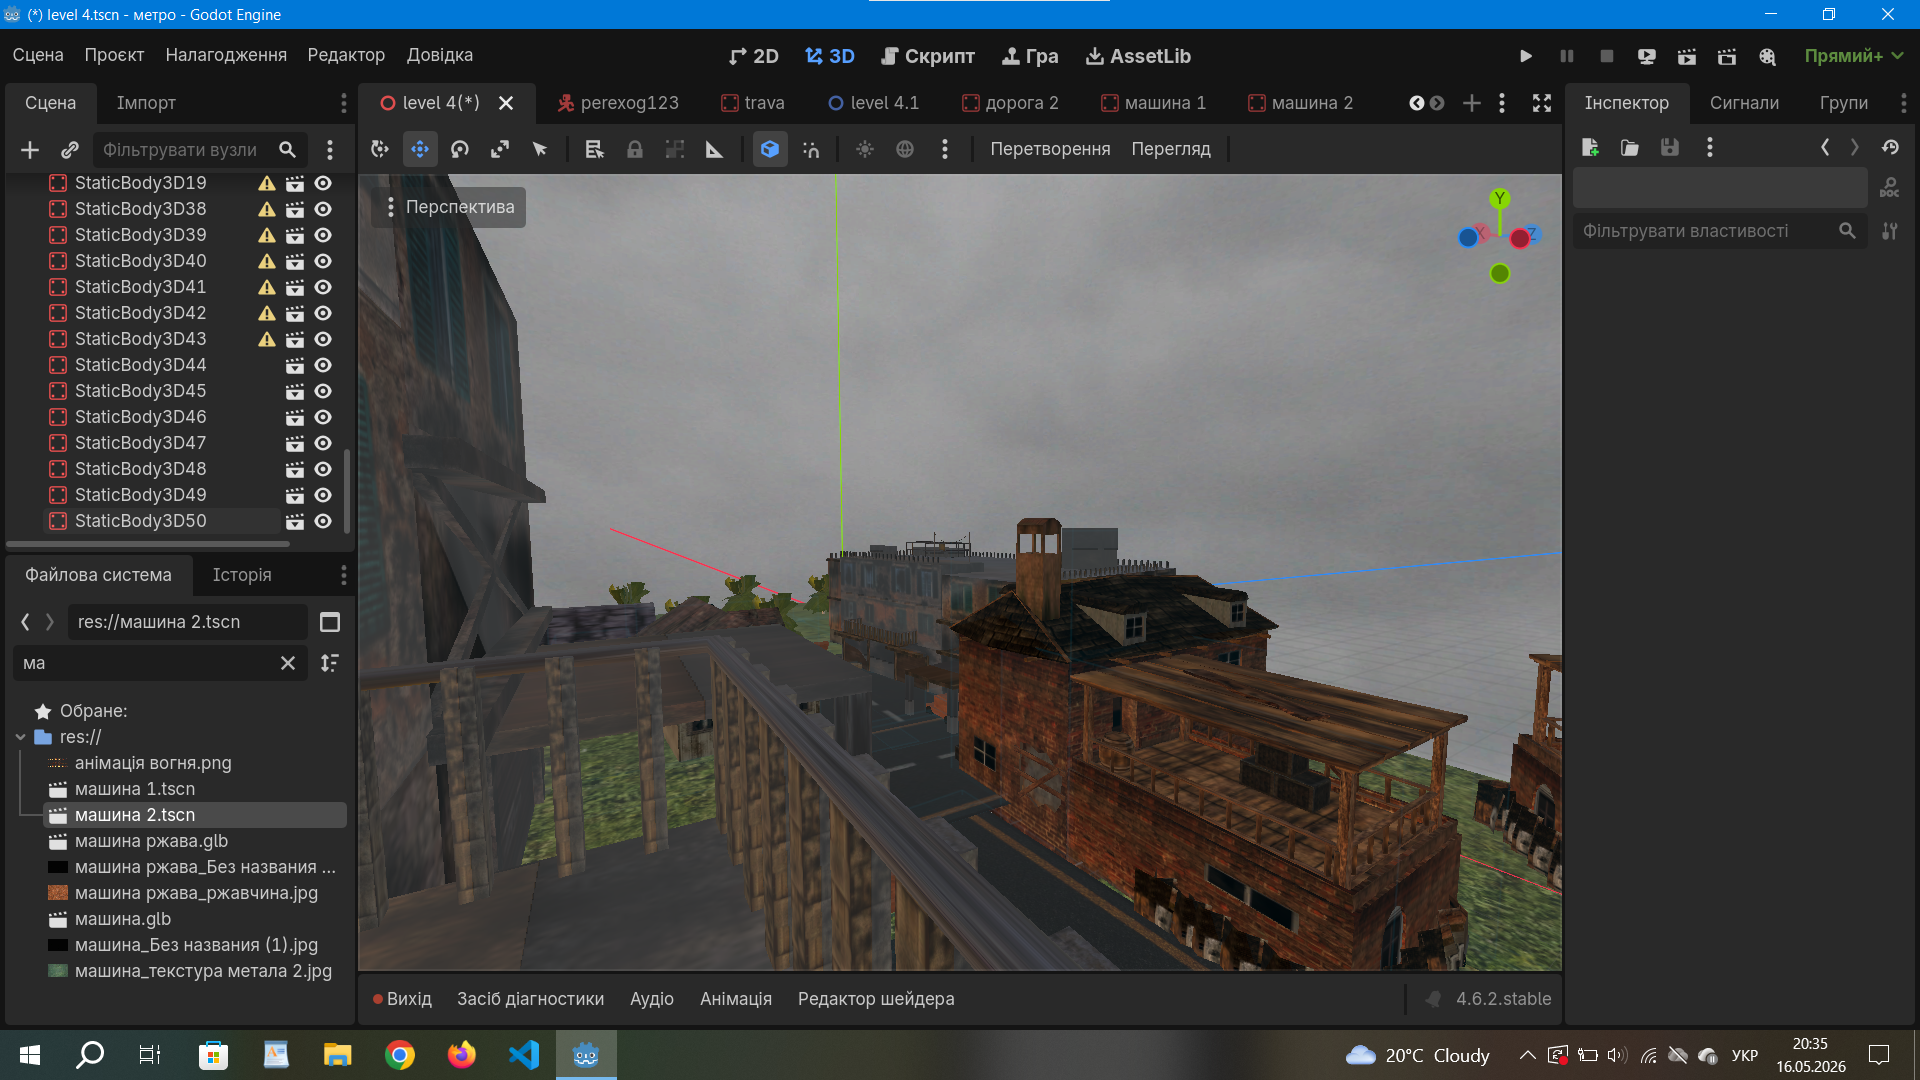Click Run Current Scene clapper icon
1920x1080 pixels.
pos(1687,56)
